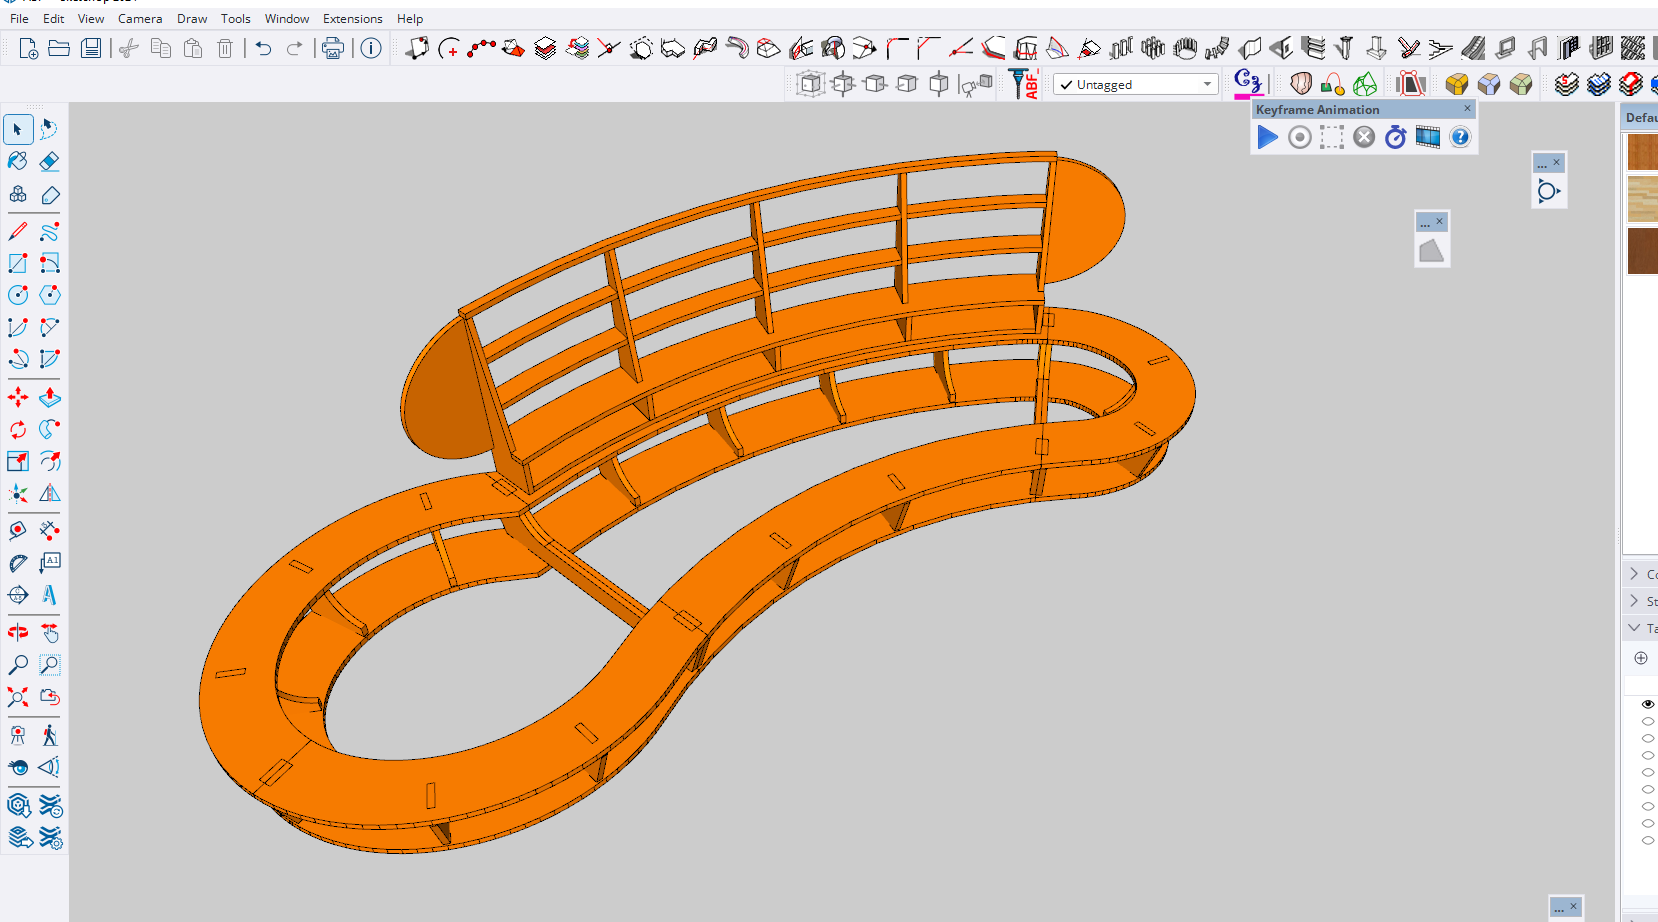
Task: Activate the Walk tool
Action: click(x=49, y=736)
